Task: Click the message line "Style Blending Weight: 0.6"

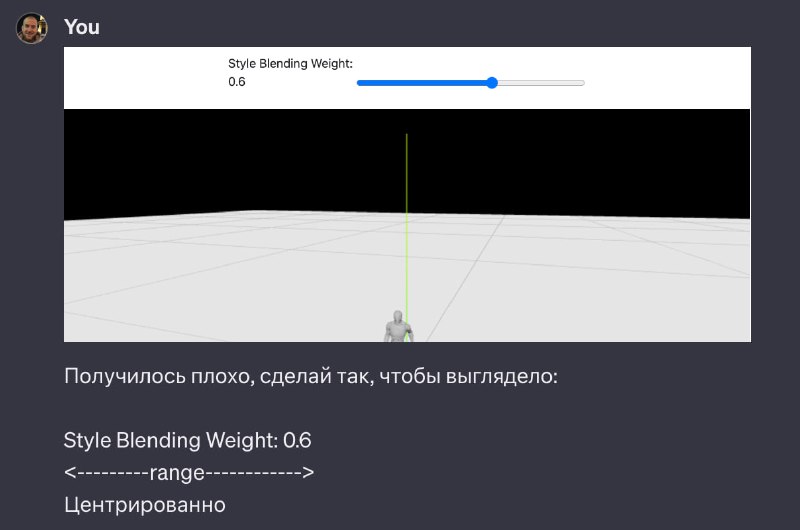Action: [x=188, y=440]
